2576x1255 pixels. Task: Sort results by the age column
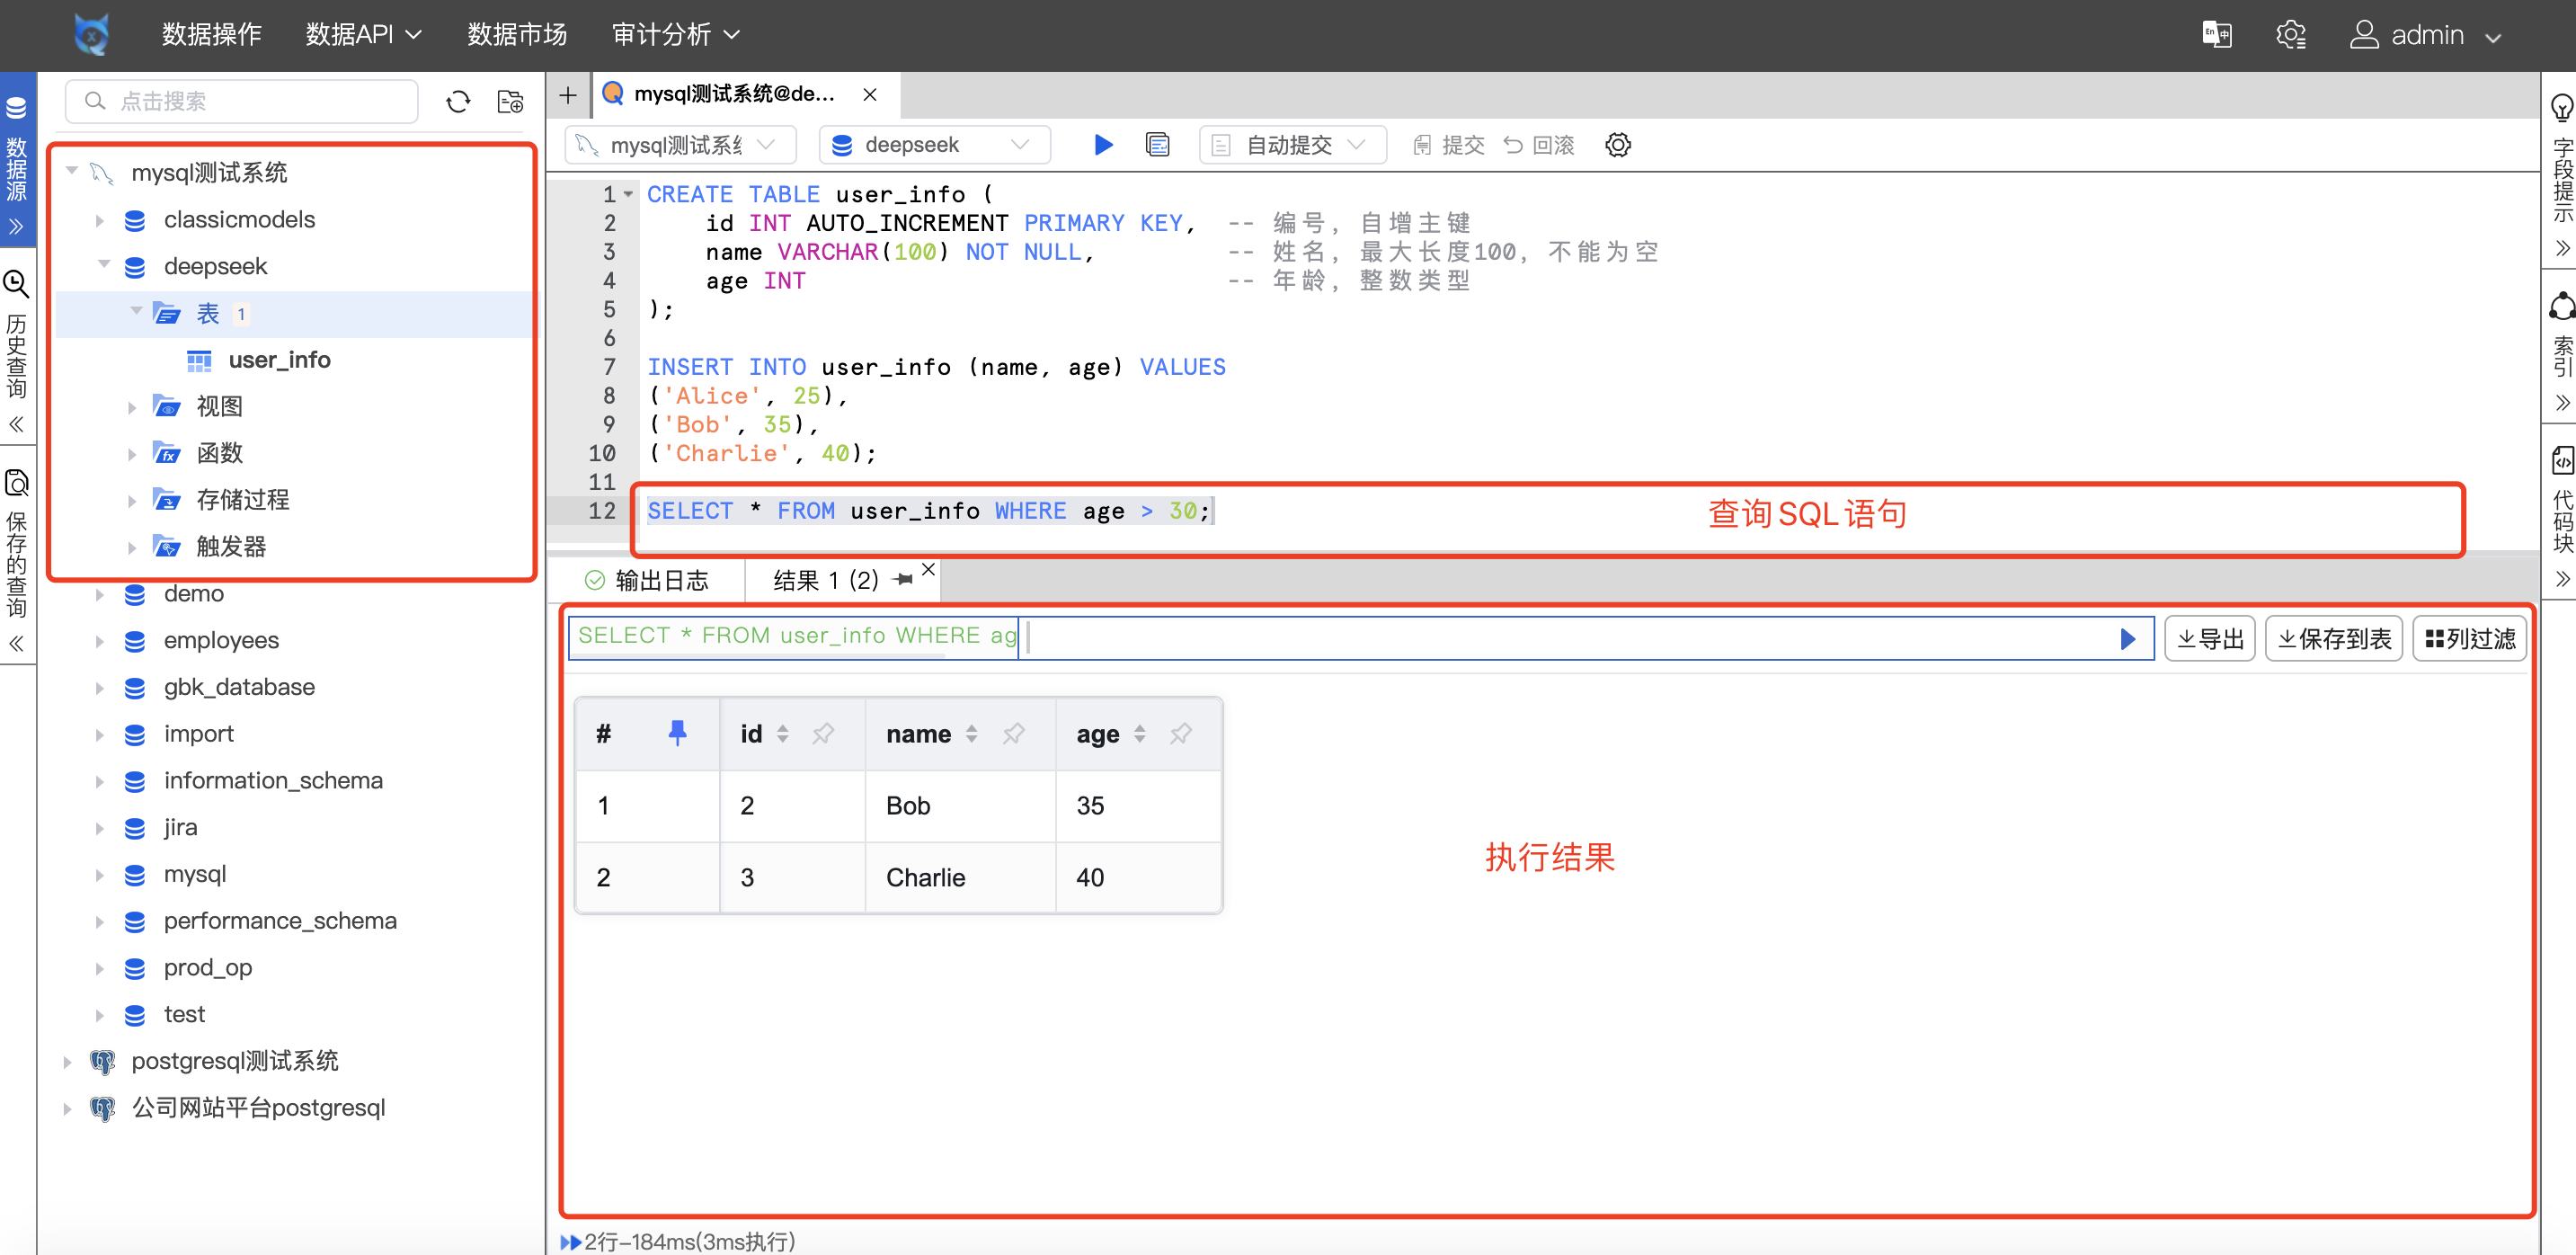(x=1141, y=733)
